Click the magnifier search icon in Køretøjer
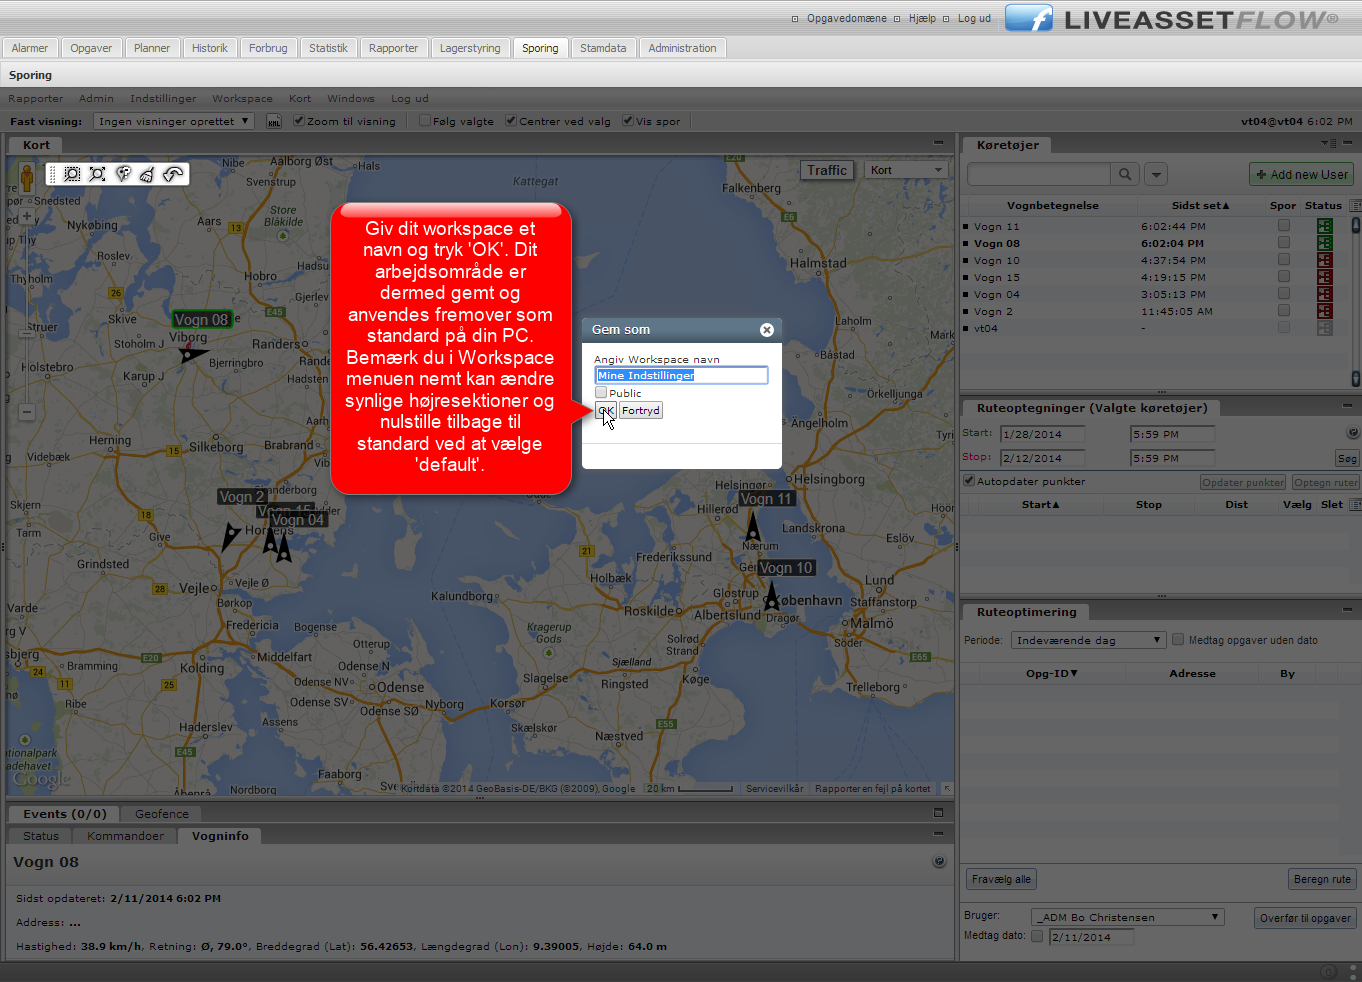This screenshot has height=982, width=1362. (1125, 174)
